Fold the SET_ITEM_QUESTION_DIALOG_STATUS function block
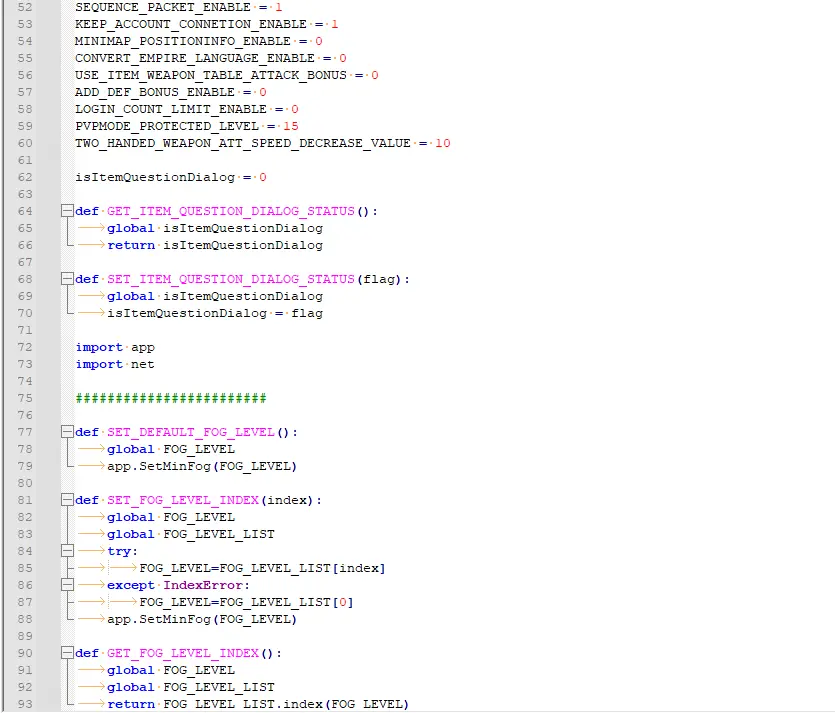 tap(66, 279)
